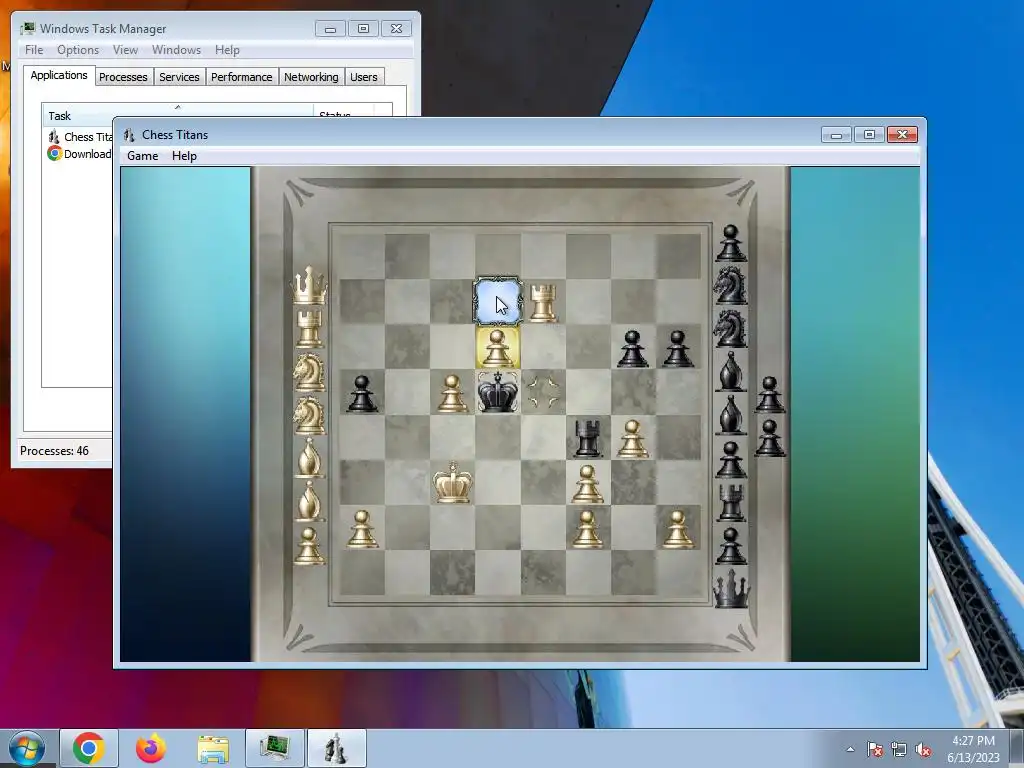This screenshot has height=768, width=1024.
Task: Open Task Manager's Help menu
Action: point(227,50)
